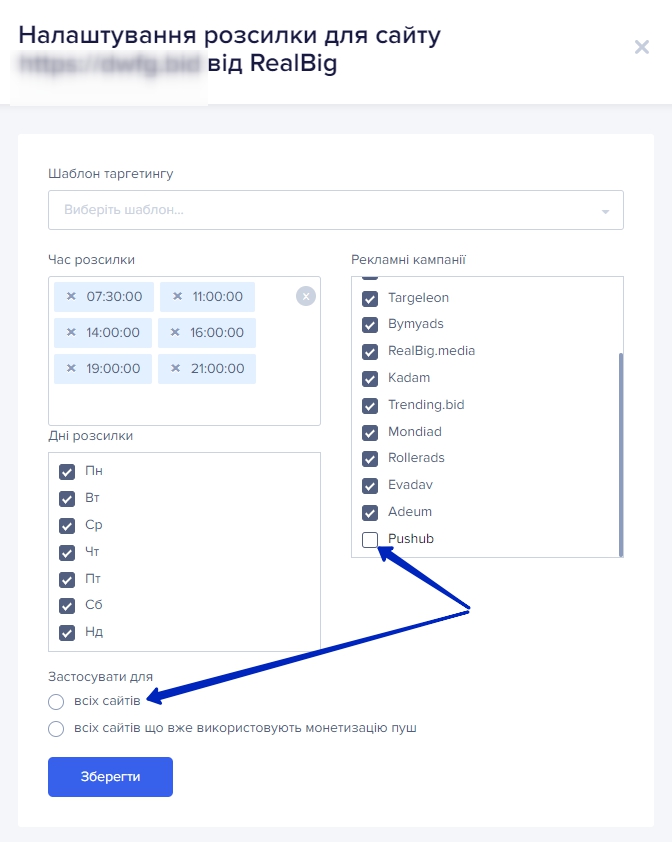Click the 'Рекламні кампанії' label

408,260
